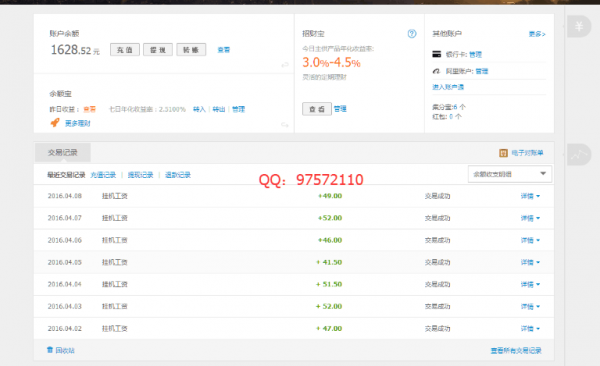
Task: Click the trash bin icon beside 回收站
Action: pyautogui.click(x=50, y=350)
